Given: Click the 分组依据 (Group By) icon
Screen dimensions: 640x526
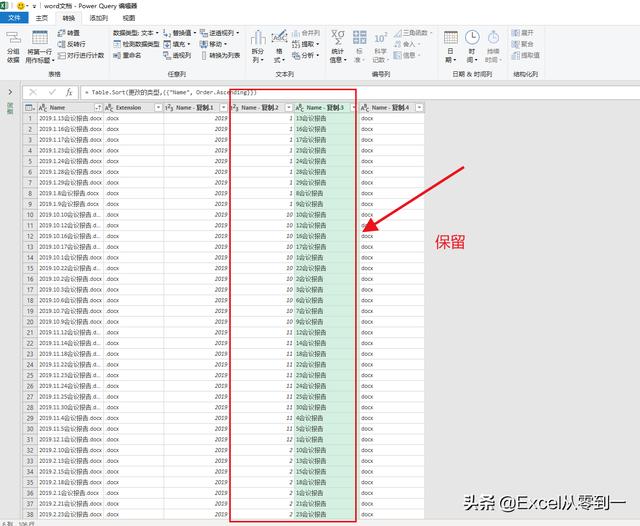Looking at the screenshot, I should (x=13, y=38).
